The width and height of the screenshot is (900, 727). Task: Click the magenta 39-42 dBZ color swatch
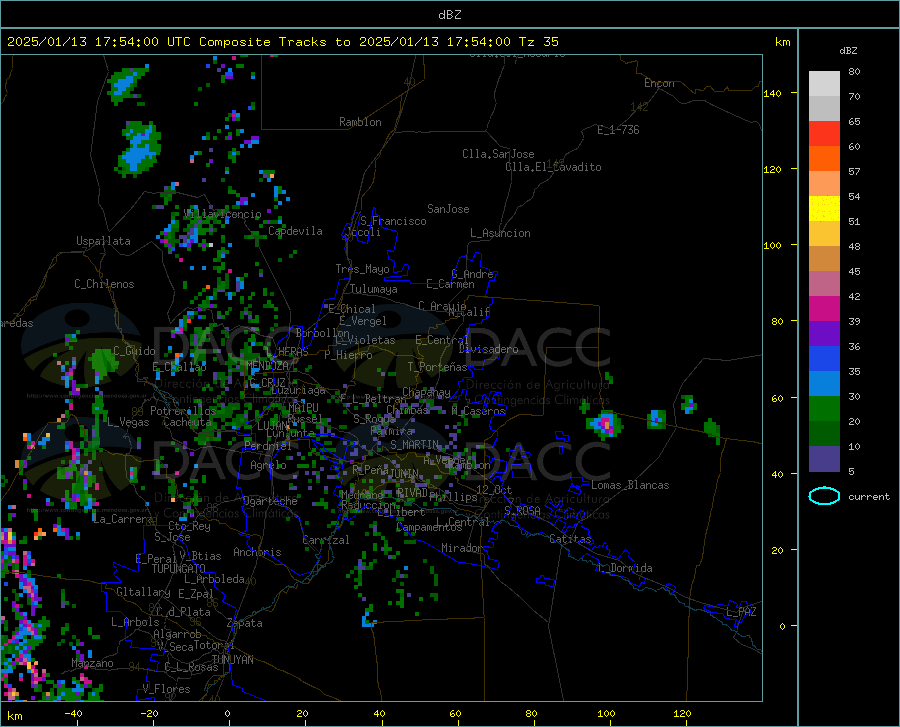[x=824, y=309]
